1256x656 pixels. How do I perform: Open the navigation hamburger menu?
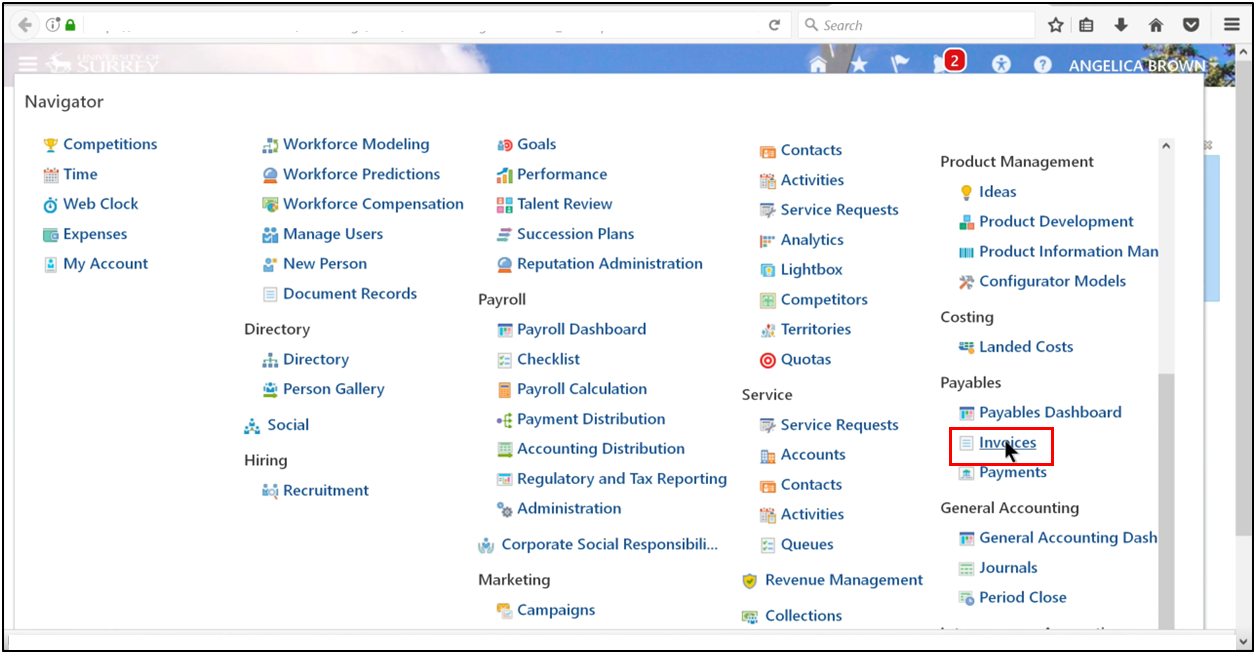point(28,63)
